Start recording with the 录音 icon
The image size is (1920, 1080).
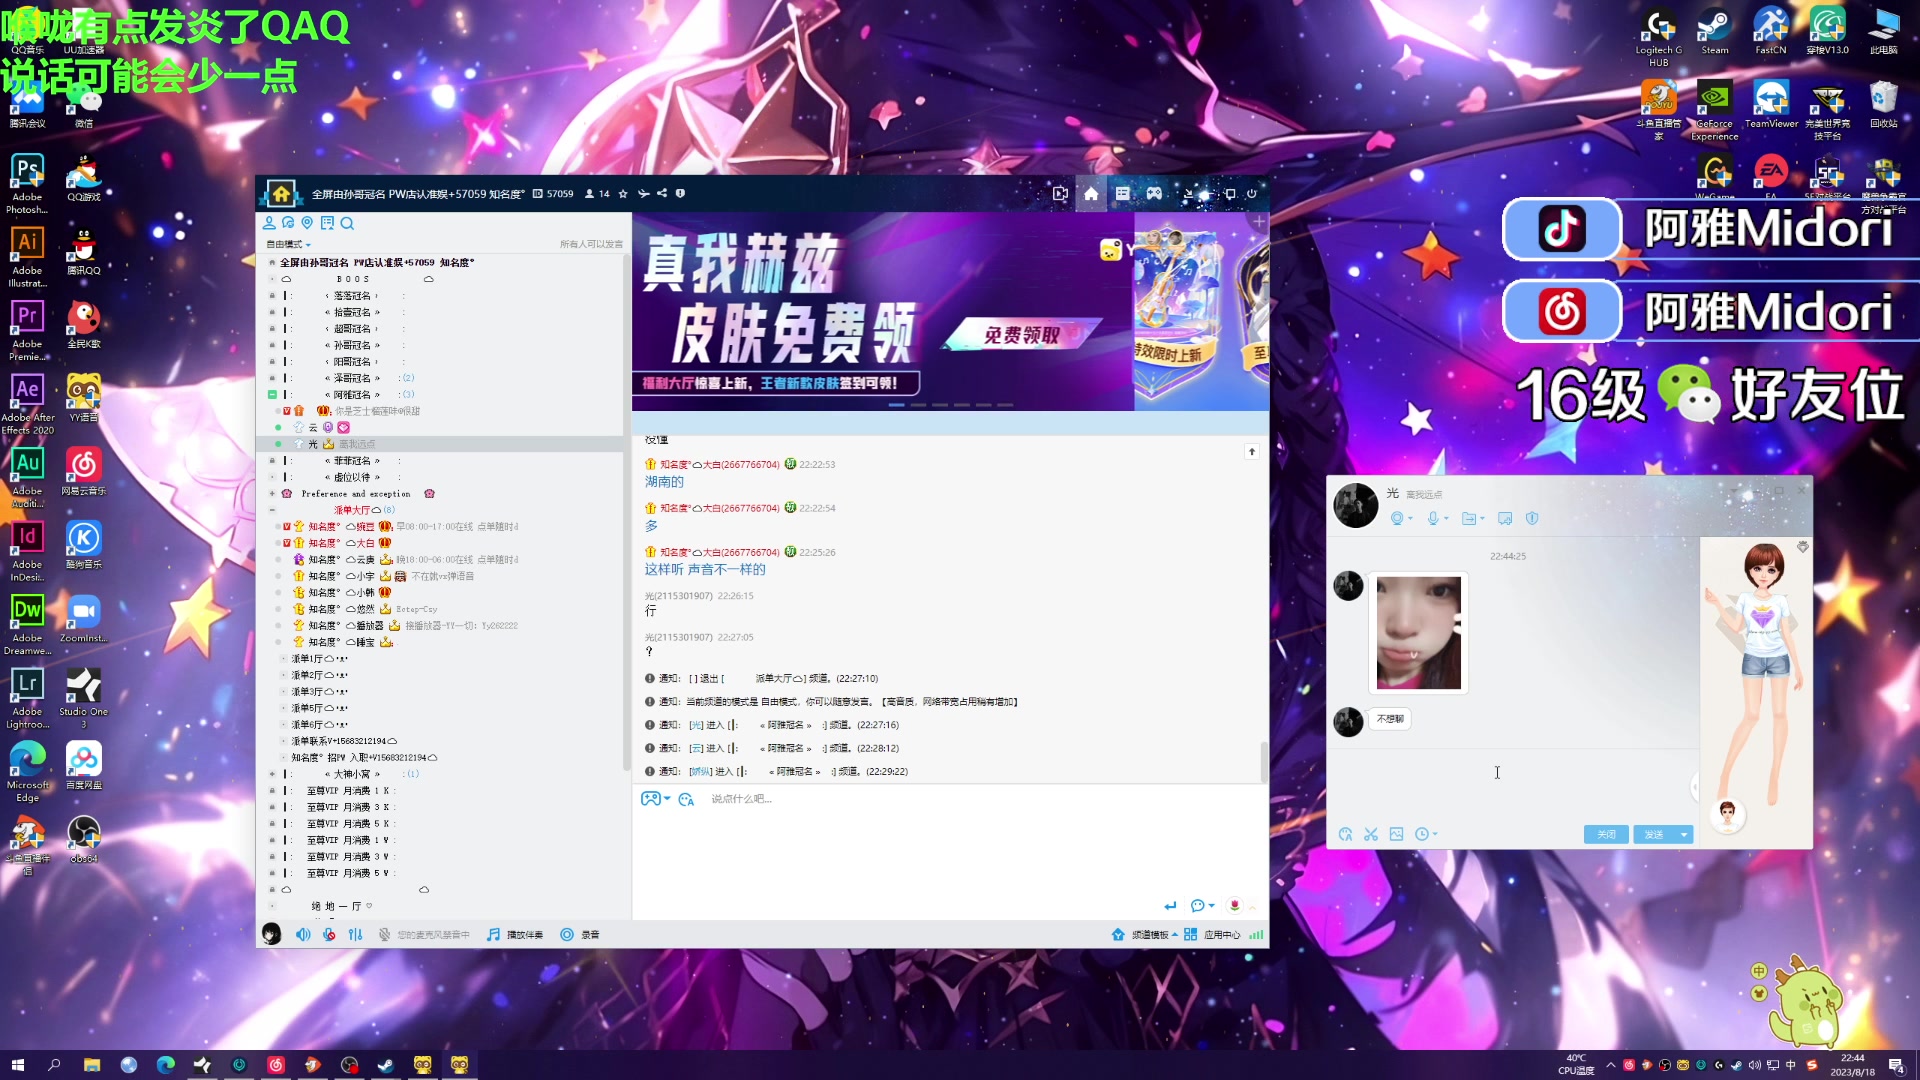(x=569, y=934)
